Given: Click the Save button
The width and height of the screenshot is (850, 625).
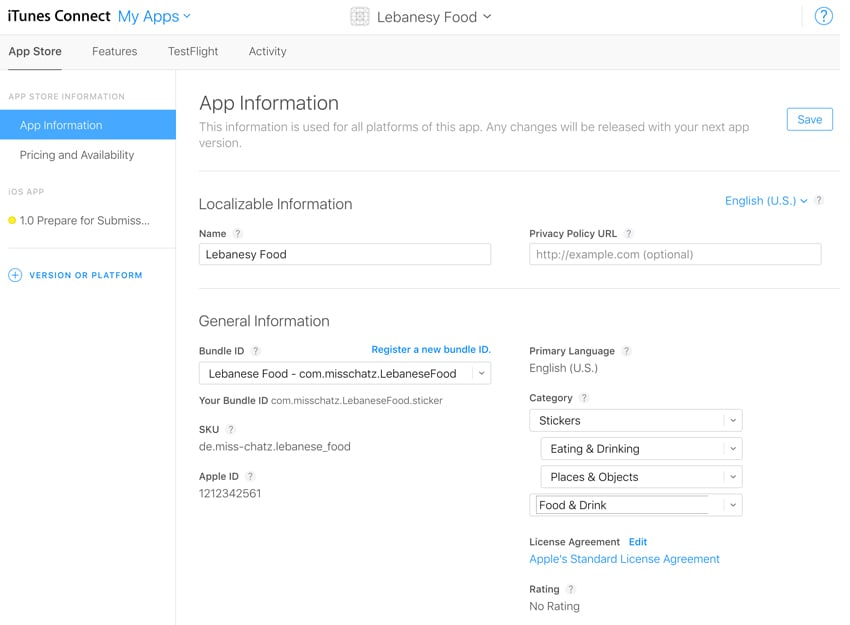Looking at the screenshot, I should [x=809, y=119].
